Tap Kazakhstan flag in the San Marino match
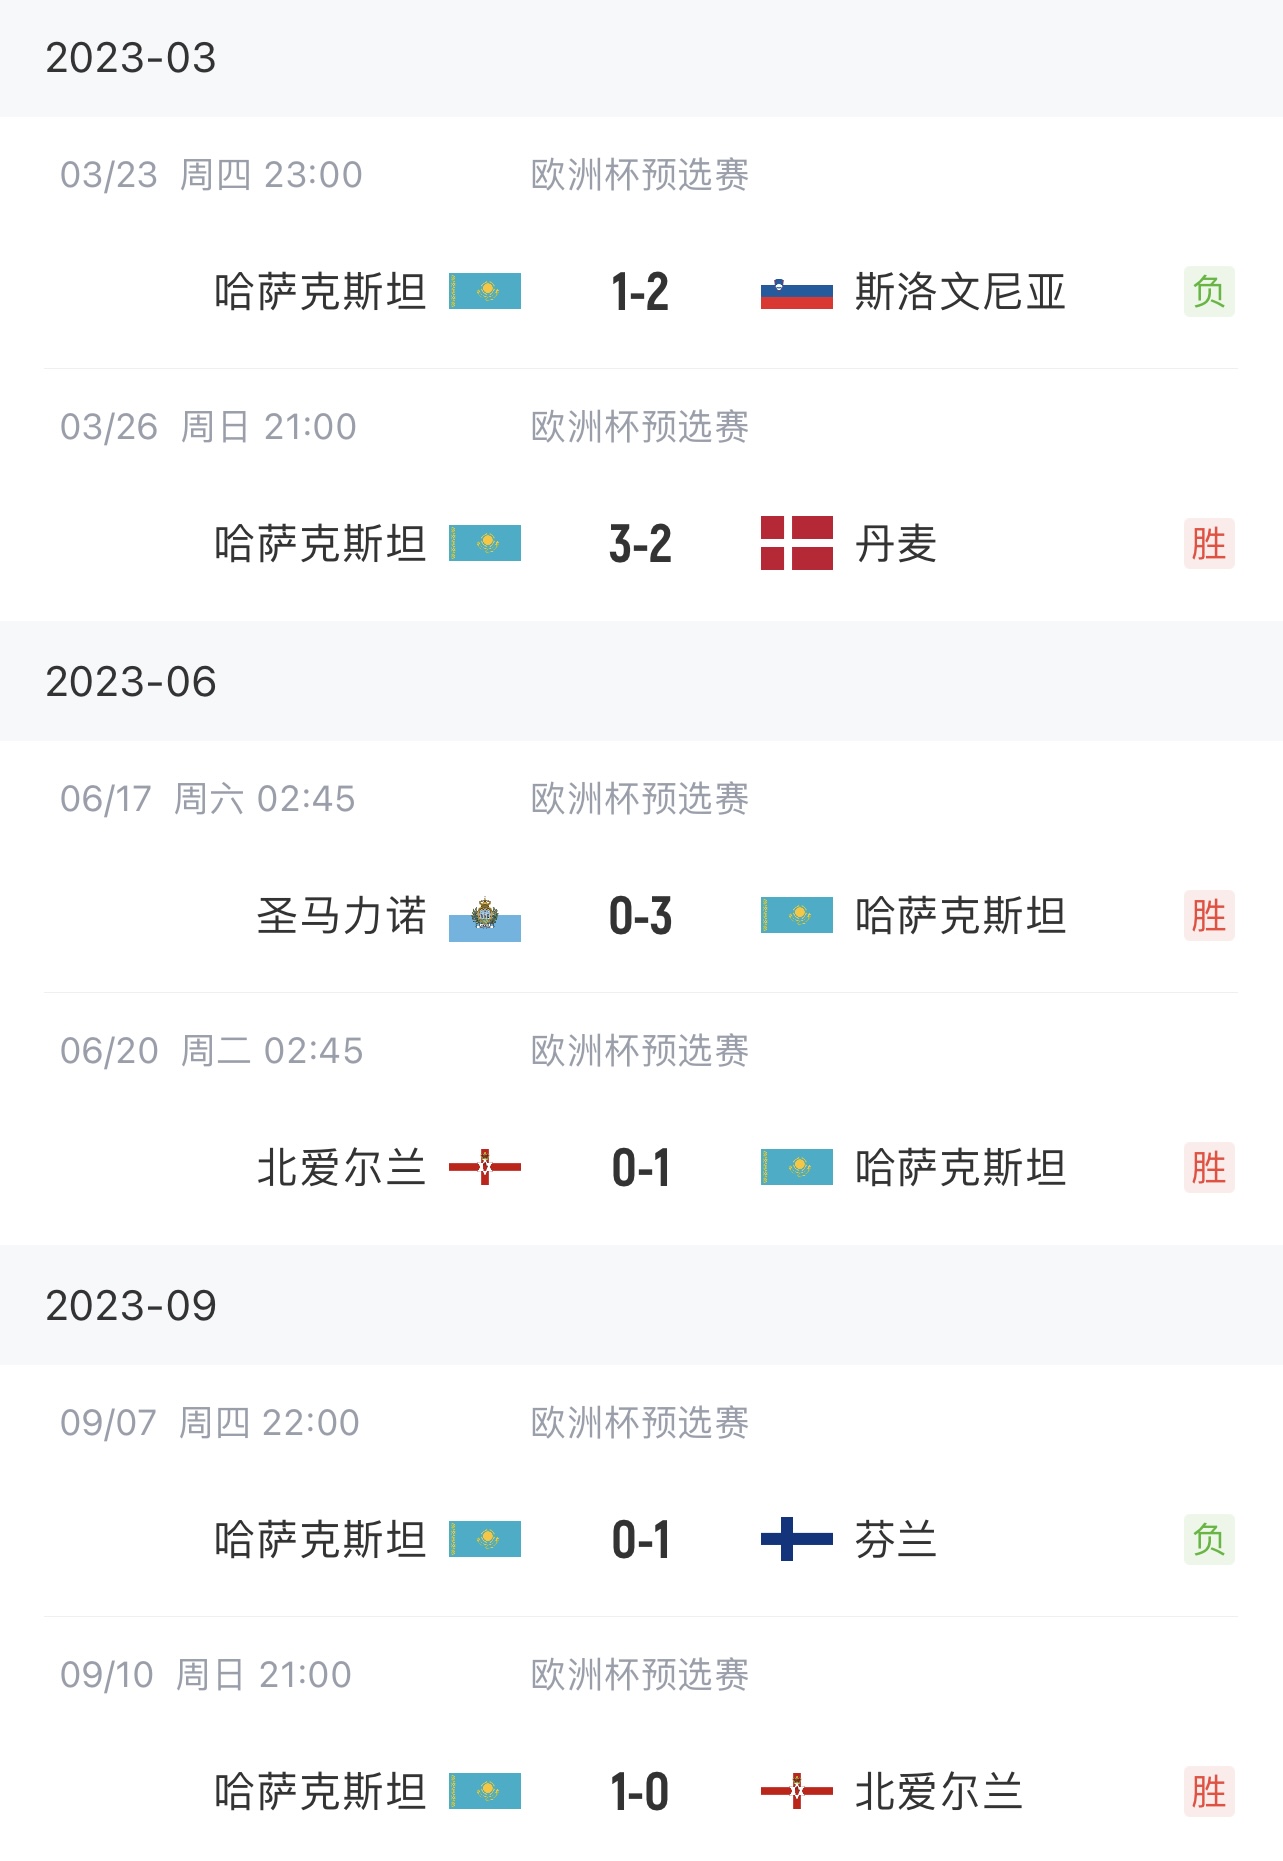Image resolution: width=1283 pixels, height=1861 pixels. tap(796, 915)
